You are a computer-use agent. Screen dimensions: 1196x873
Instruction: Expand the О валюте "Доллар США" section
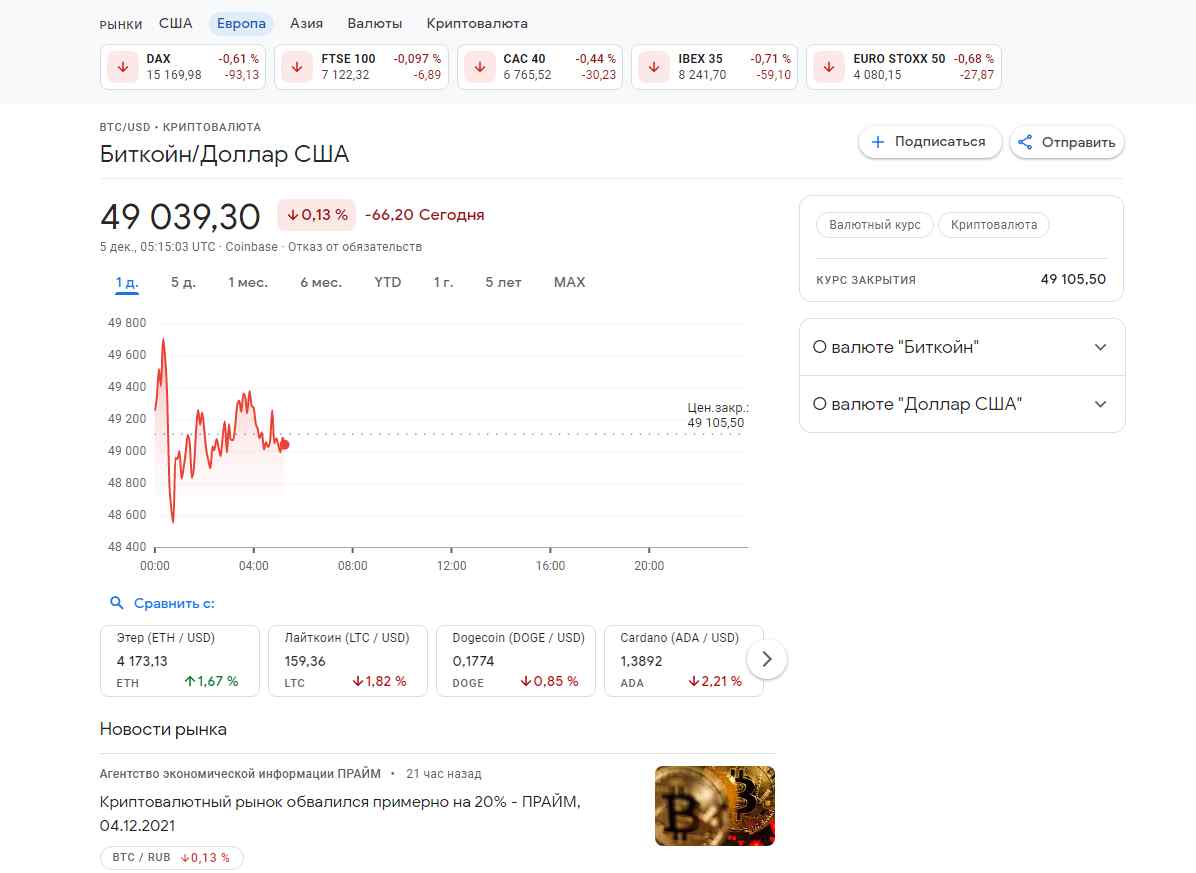coord(1100,404)
